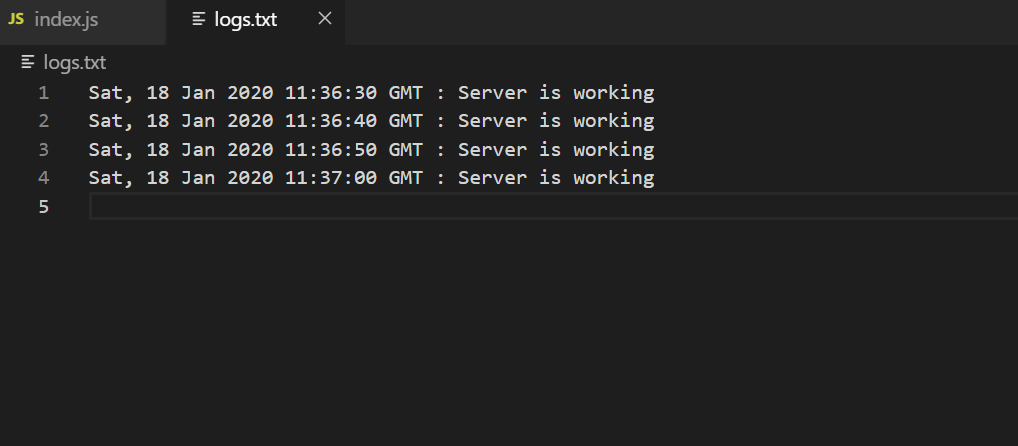Screen dimensions: 1018x446
Task: Click logs.txt in the breadcrumb bar
Action: (74, 63)
